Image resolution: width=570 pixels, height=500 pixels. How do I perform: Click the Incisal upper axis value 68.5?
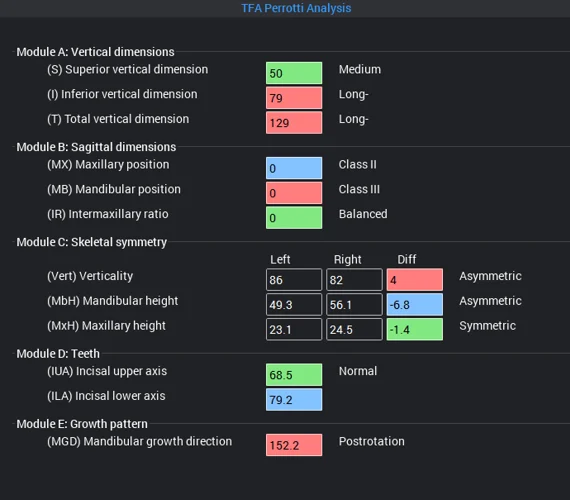click(294, 375)
